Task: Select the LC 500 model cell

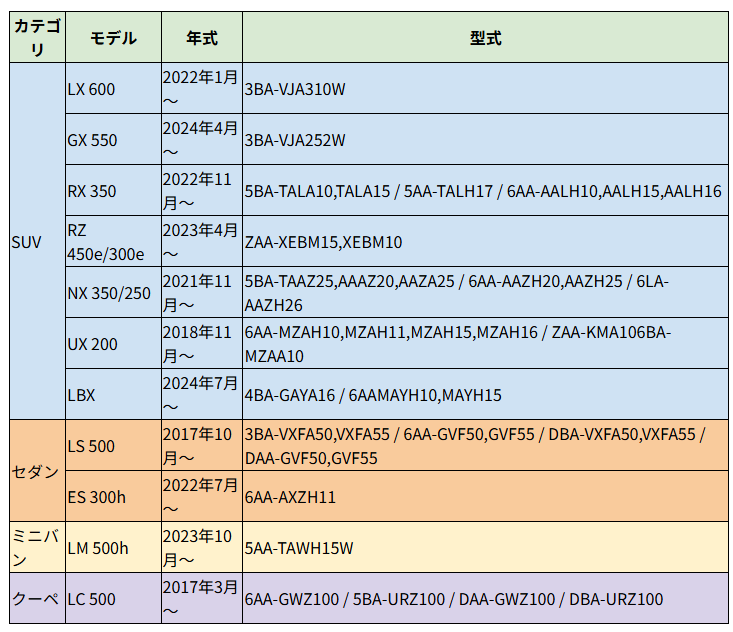Action: click(114, 598)
